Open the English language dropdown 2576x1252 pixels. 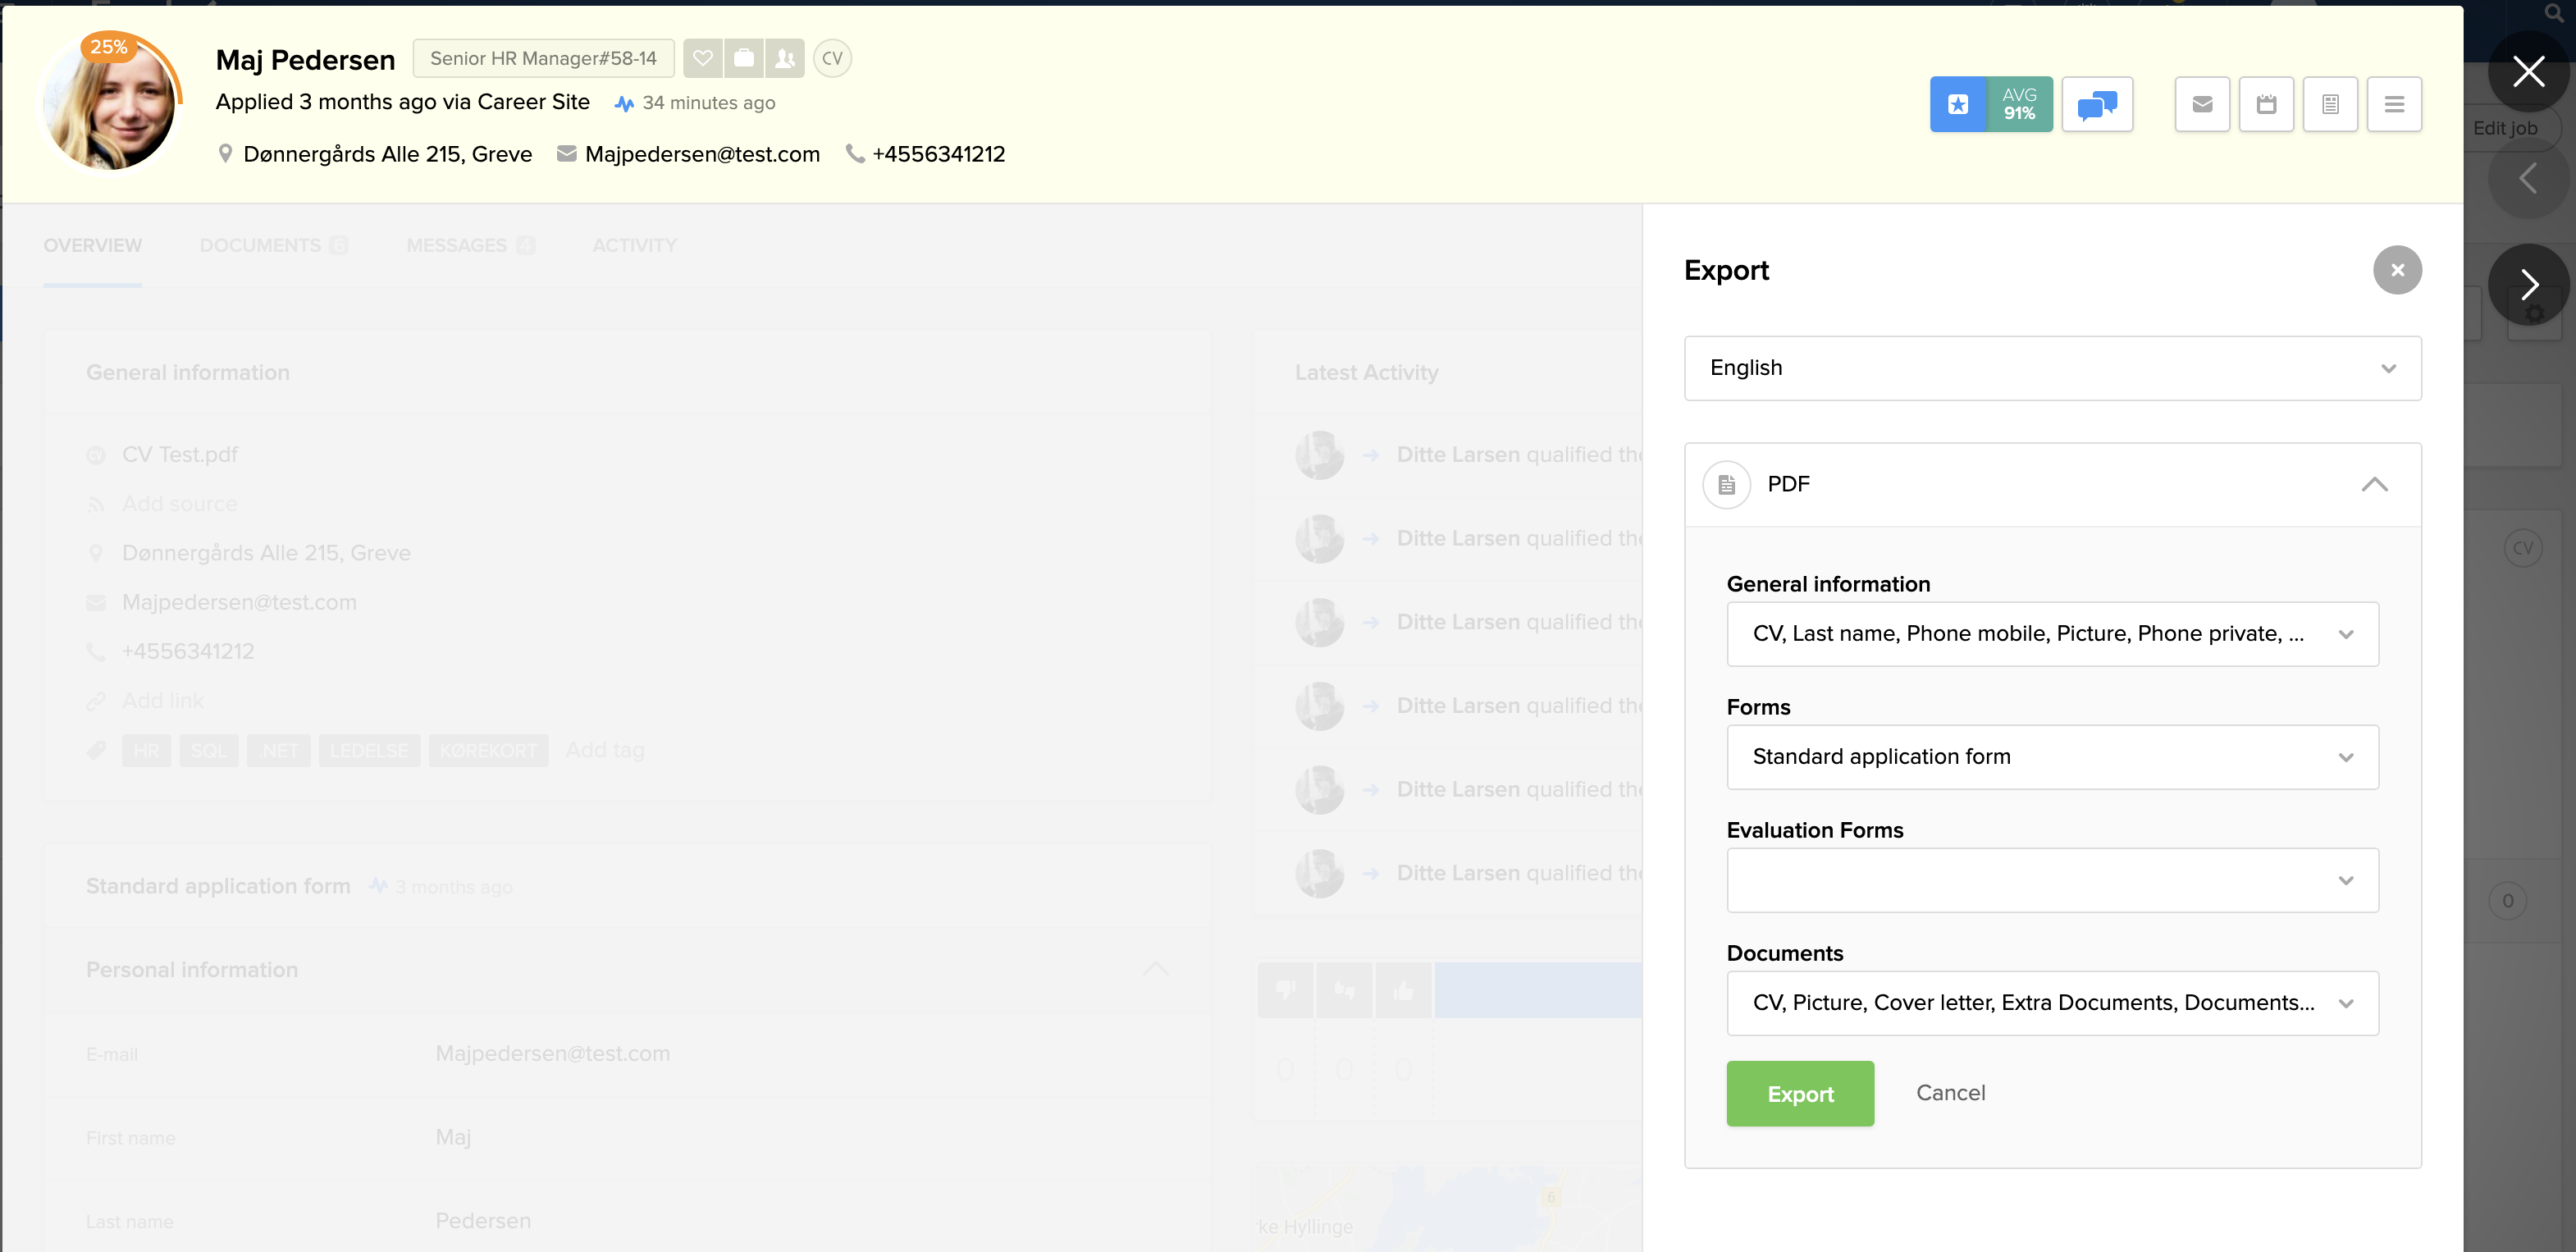(x=2052, y=368)
